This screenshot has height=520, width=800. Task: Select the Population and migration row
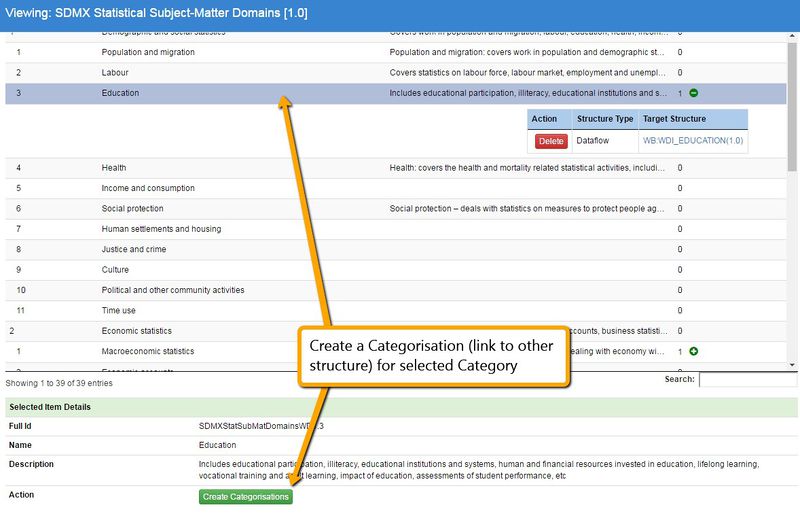pyautogui.click(x=150, y=52)
